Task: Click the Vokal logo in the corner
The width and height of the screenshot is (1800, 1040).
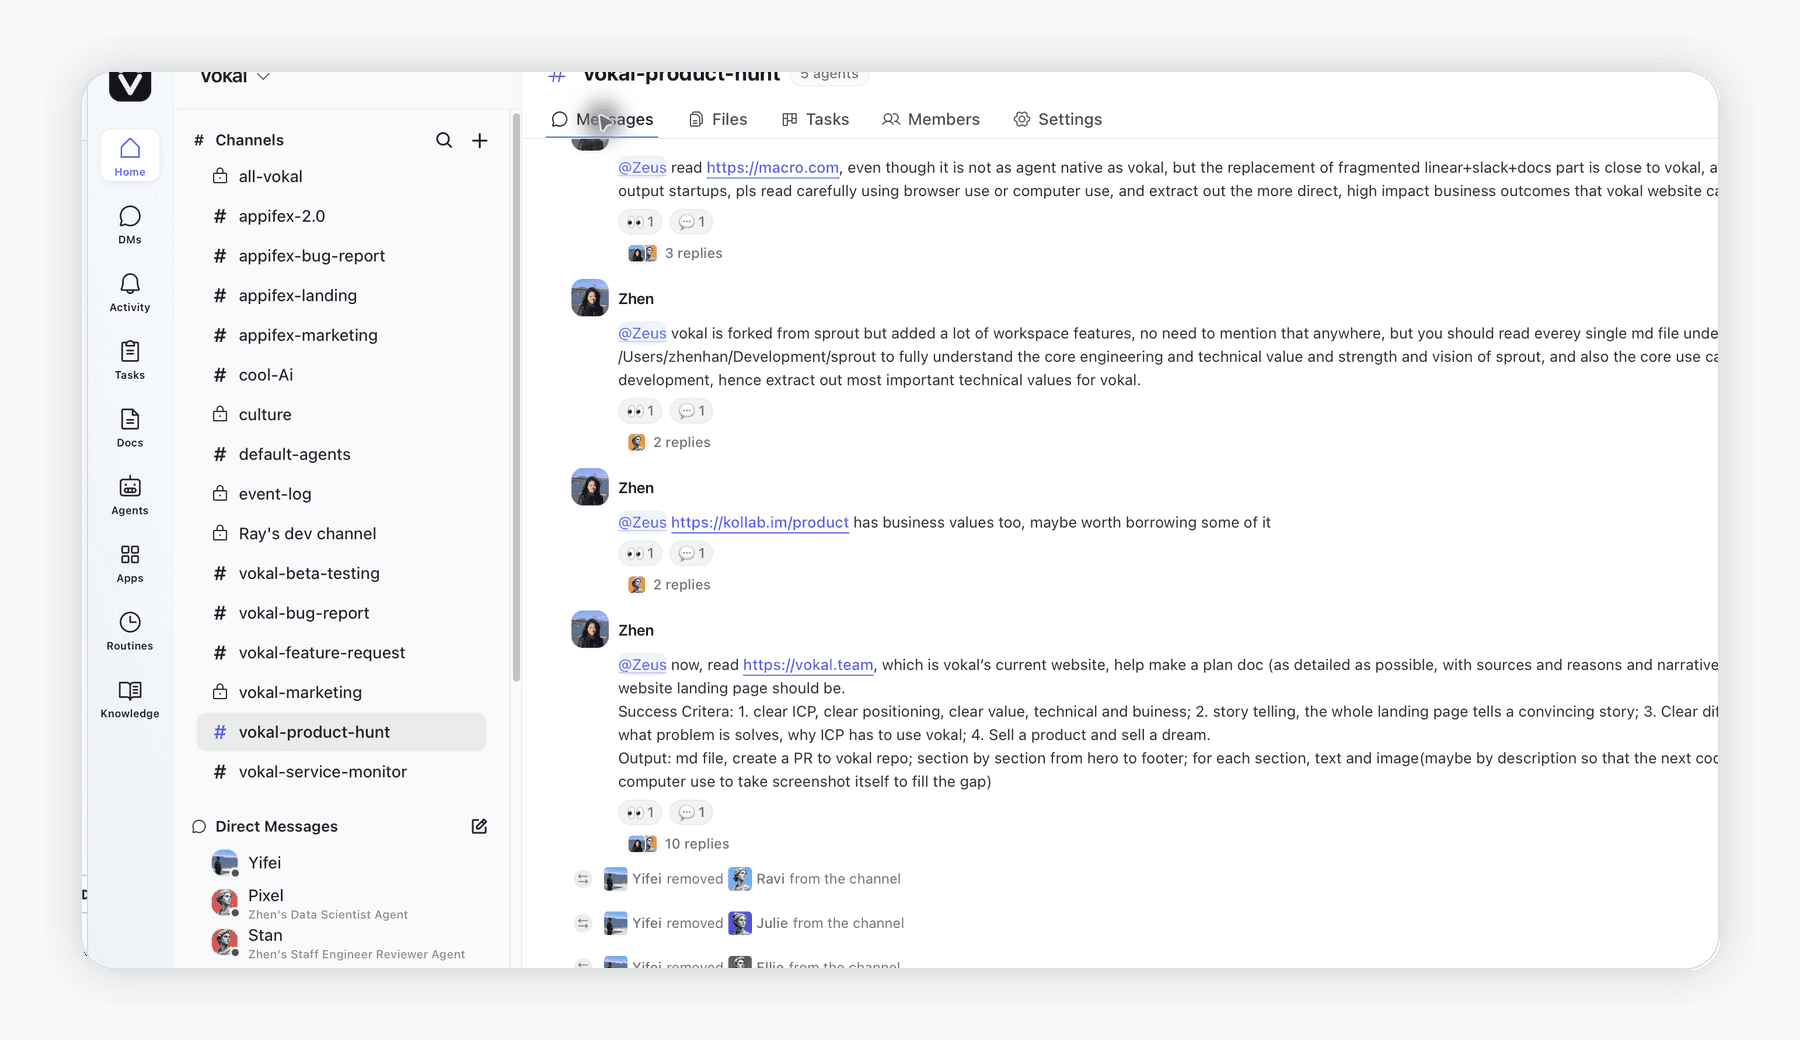Action: click(x=130, y=84)
